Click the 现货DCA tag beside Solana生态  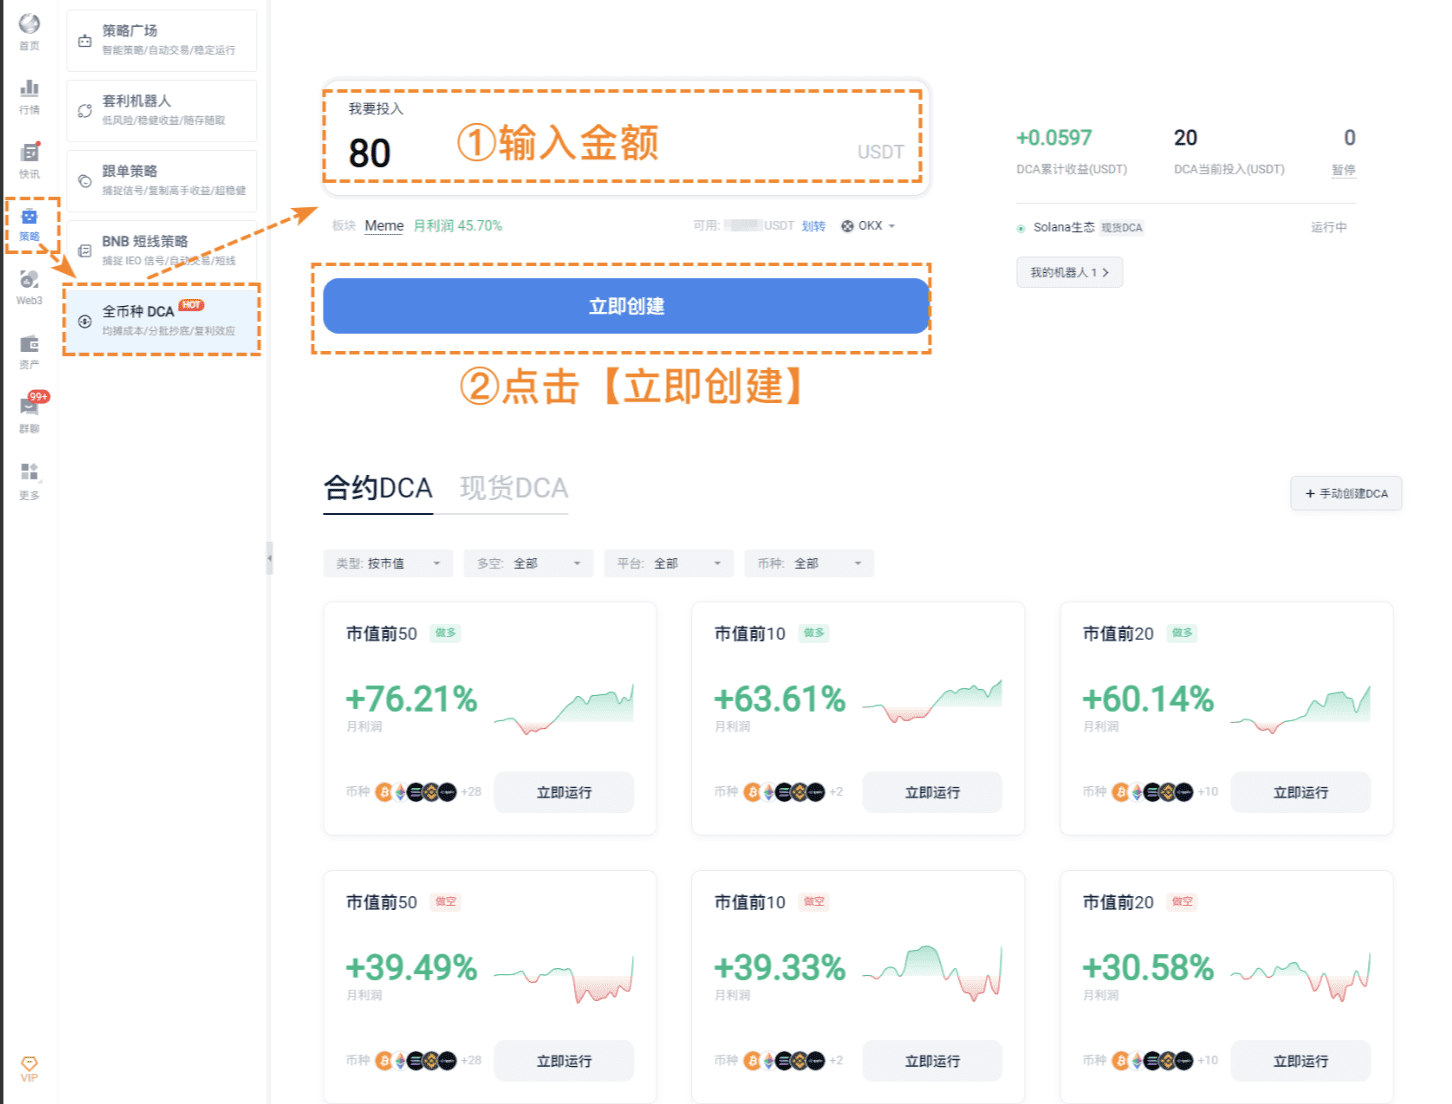click(x=1122, y=228)
